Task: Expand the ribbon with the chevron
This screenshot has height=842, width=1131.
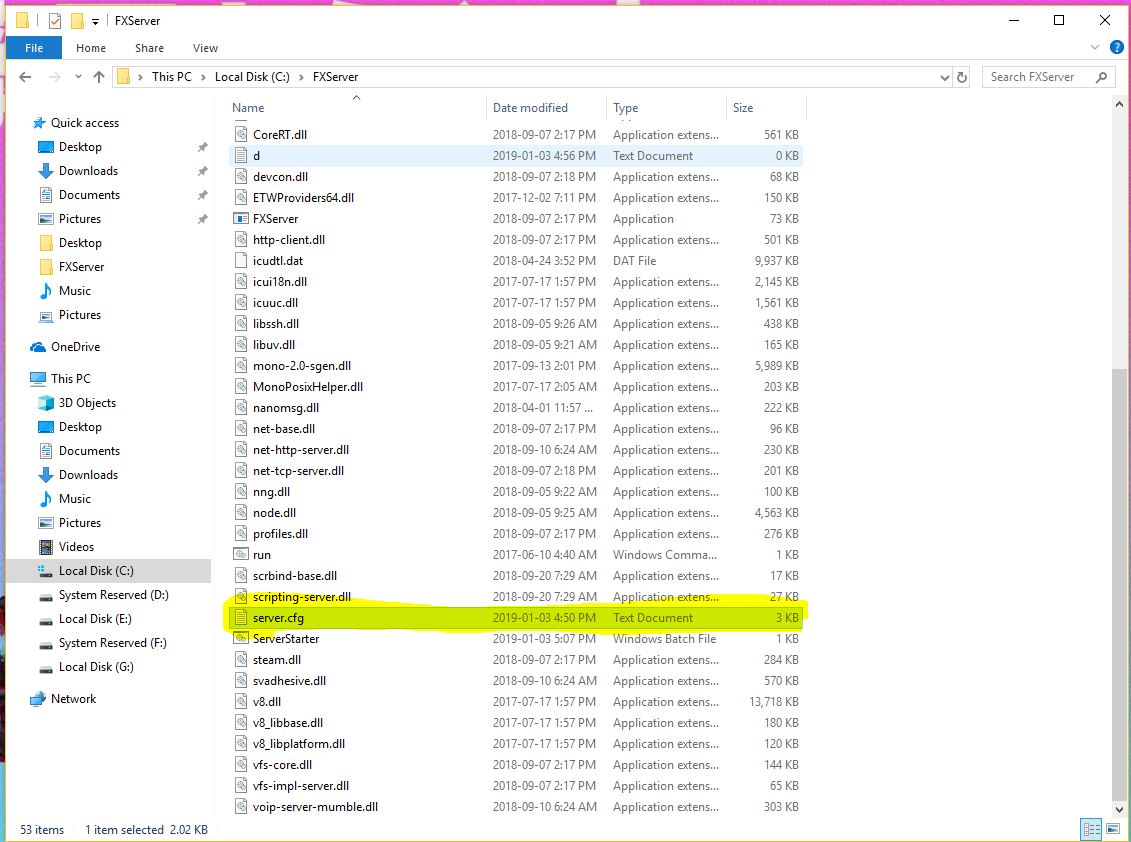Action: coord(1096,46)
